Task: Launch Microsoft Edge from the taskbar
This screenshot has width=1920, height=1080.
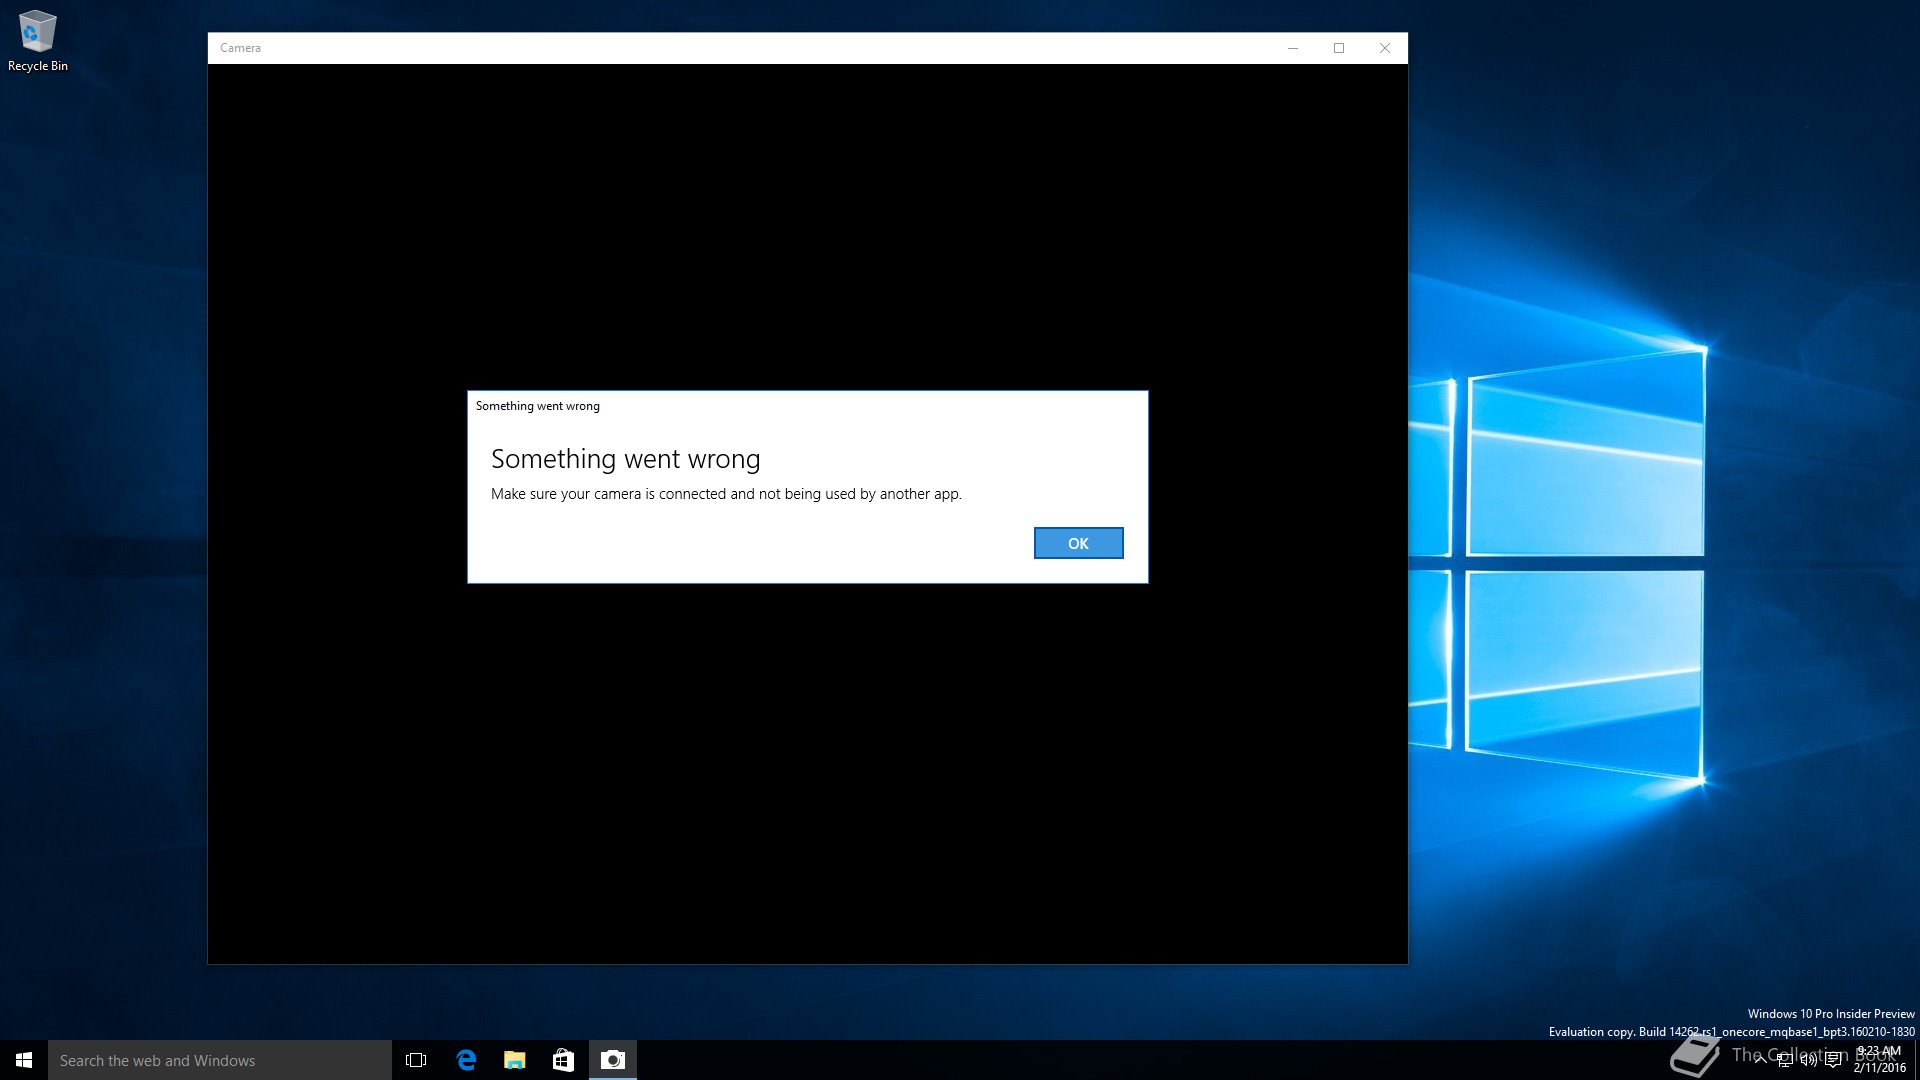Action: point(466,1060)
